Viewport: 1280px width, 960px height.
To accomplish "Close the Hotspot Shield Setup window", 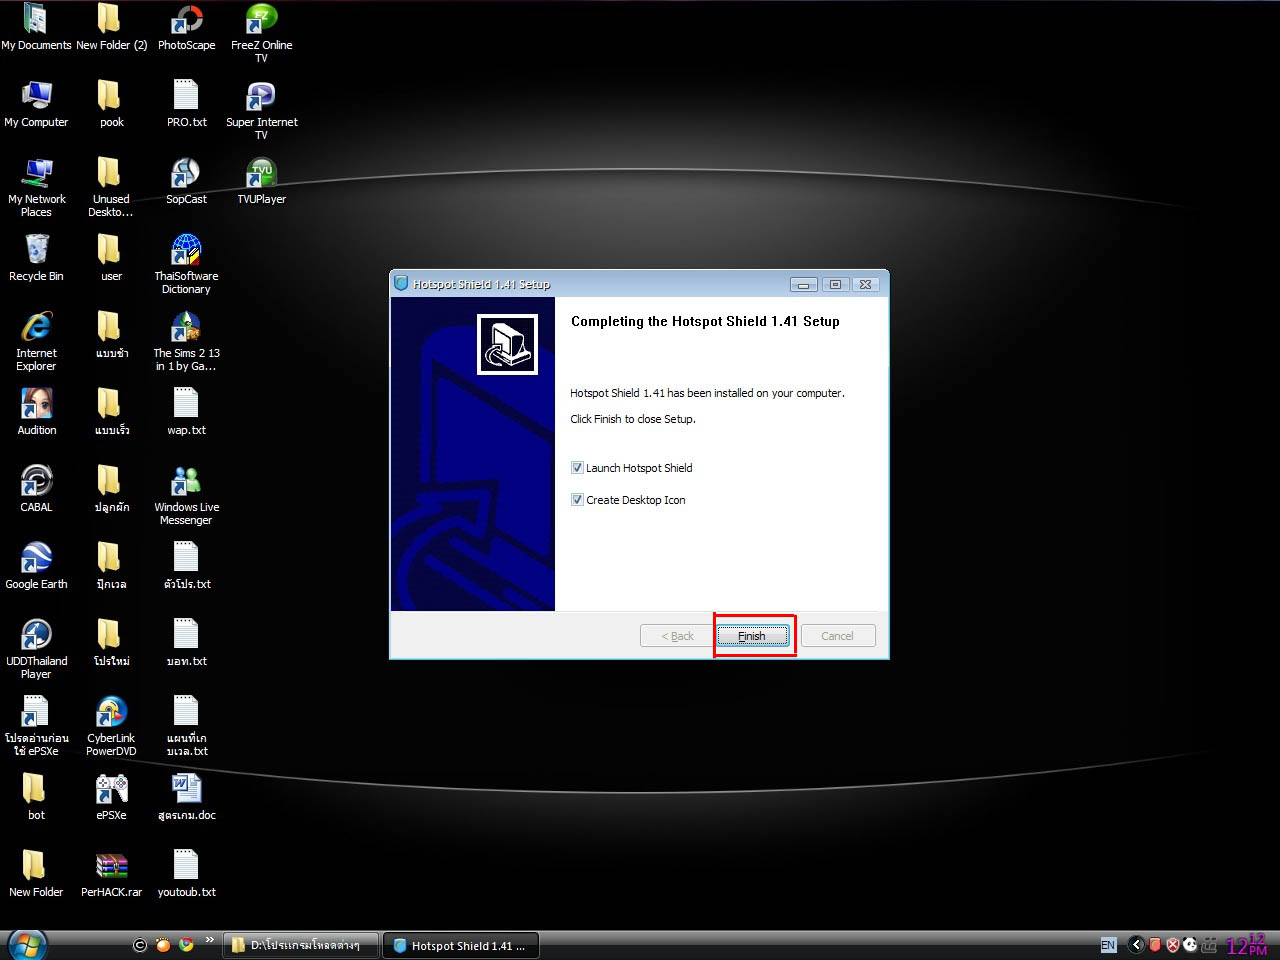I will (x=866, y=285).
